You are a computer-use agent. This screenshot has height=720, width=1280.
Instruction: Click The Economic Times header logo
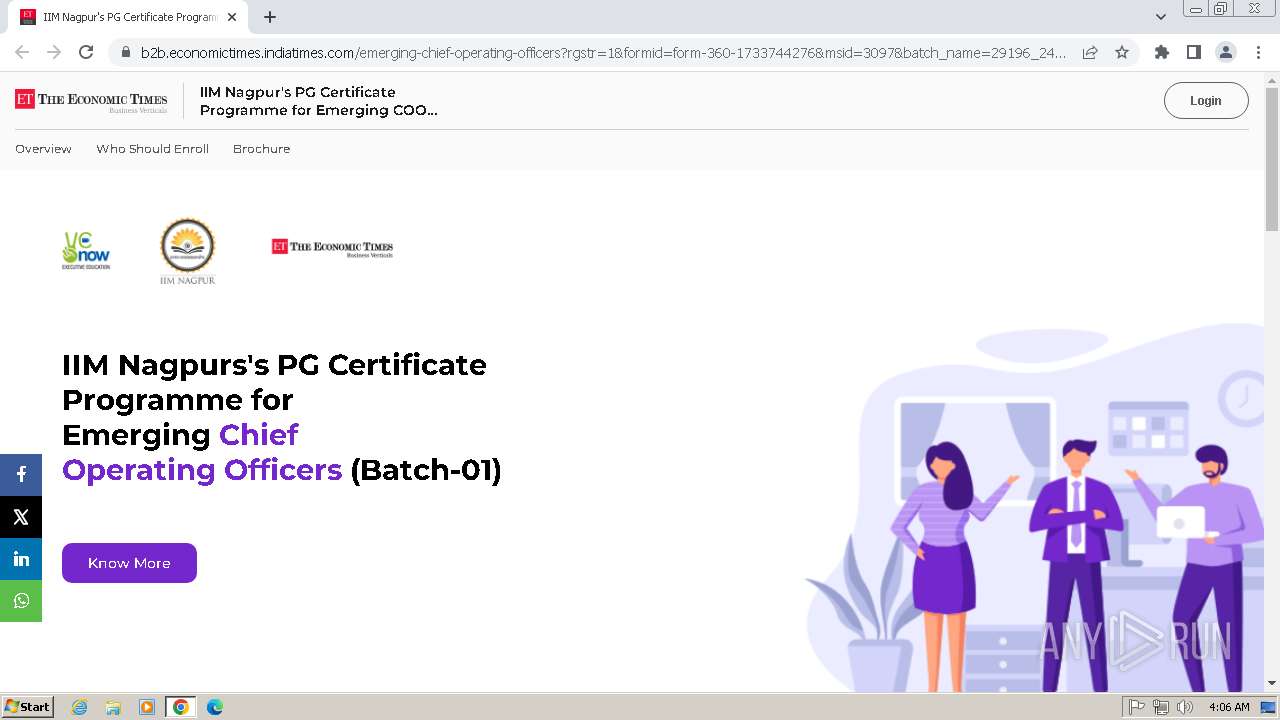pyautogui.click(x=91, y=101)
